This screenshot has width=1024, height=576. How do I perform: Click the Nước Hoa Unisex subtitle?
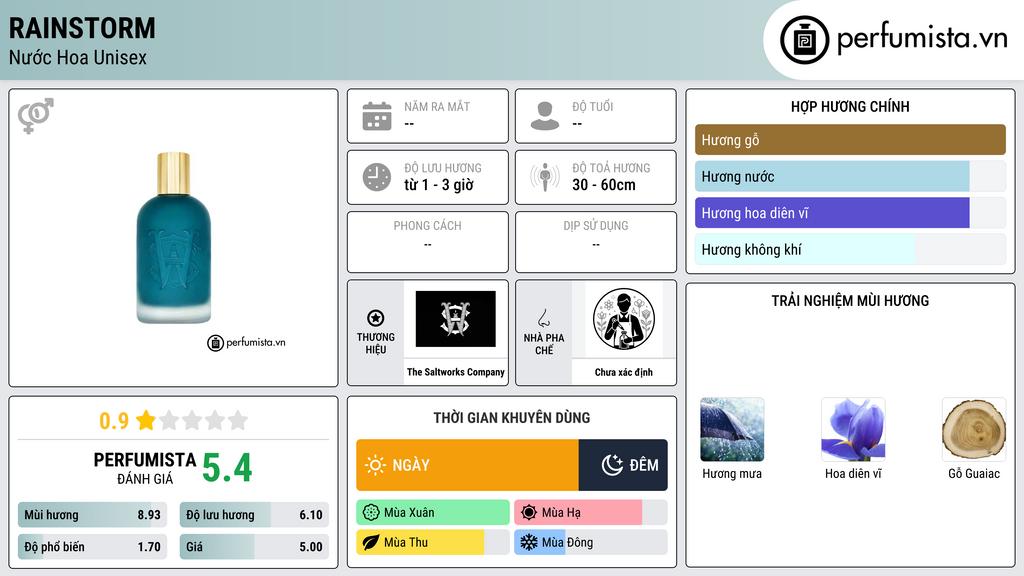78,57
